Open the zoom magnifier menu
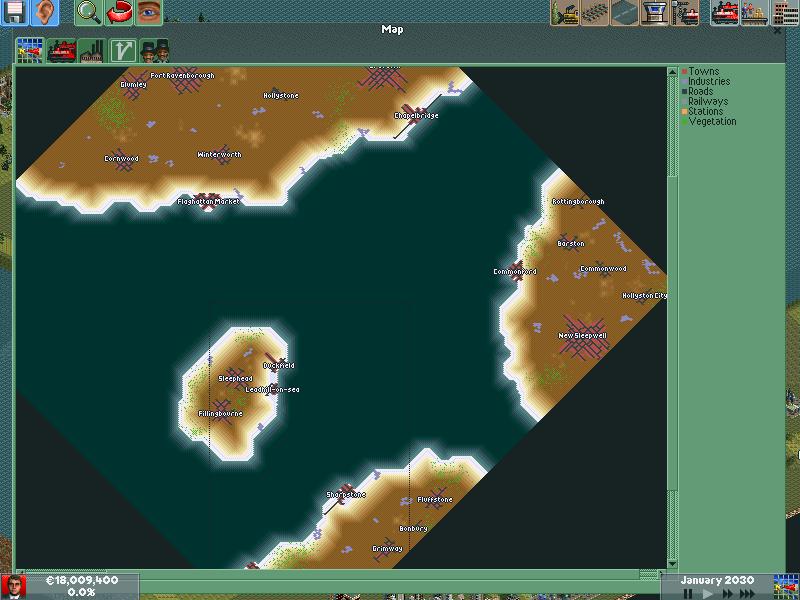The width and height of the screenshot is (800, 600). coord(89,11)
